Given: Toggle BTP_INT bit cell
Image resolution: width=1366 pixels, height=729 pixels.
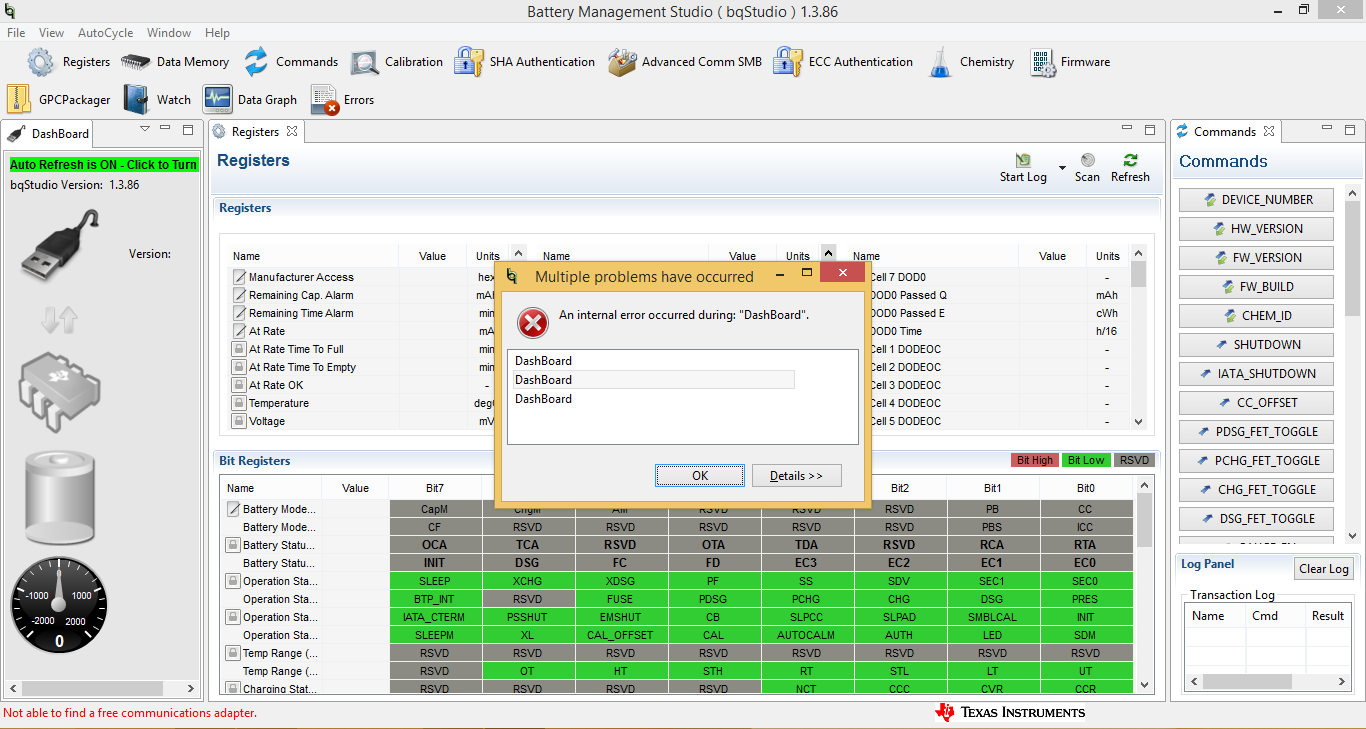Looking at the screenshot, I should point(435,599).
